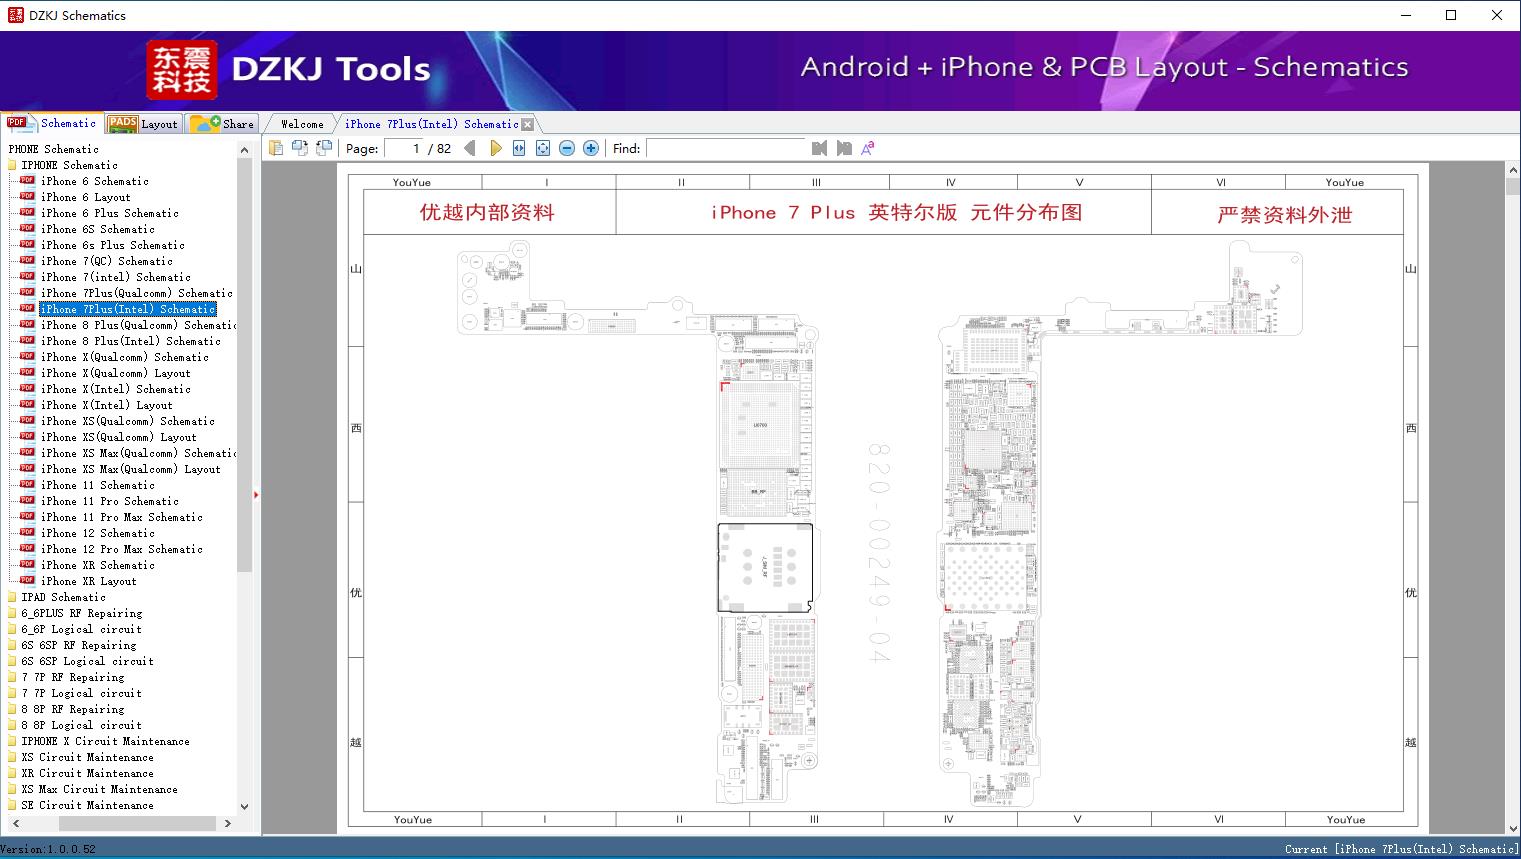Open iPhone 6s Plus Schematic

click(112, 245)
